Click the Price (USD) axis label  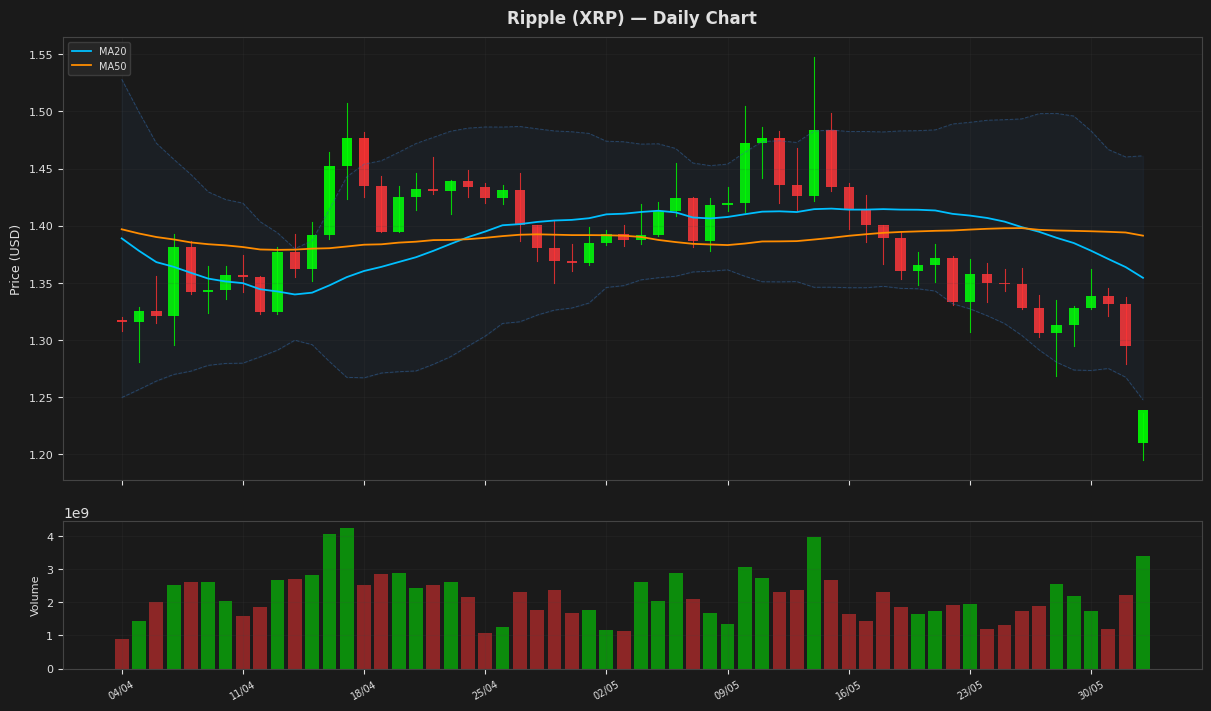(x=15, y=259)
